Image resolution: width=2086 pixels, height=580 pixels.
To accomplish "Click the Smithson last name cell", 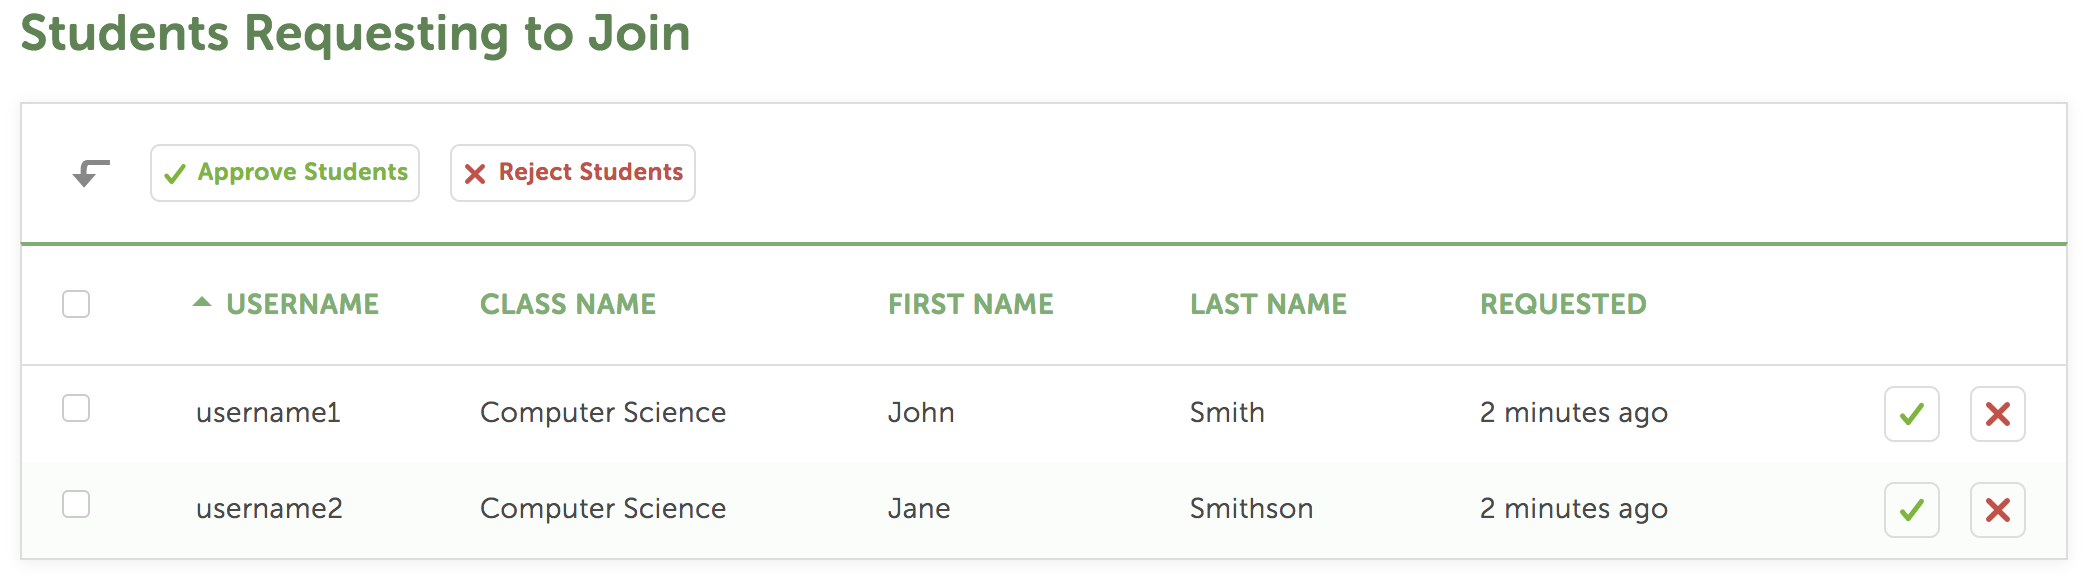I will [1251, 508].
